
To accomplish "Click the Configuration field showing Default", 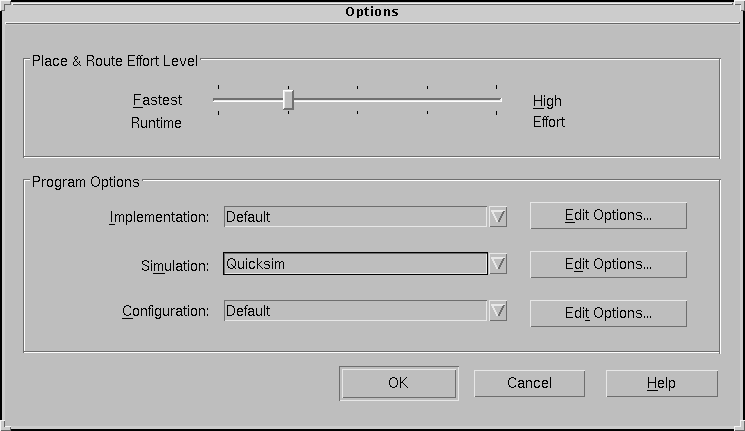I will [355, 311].
